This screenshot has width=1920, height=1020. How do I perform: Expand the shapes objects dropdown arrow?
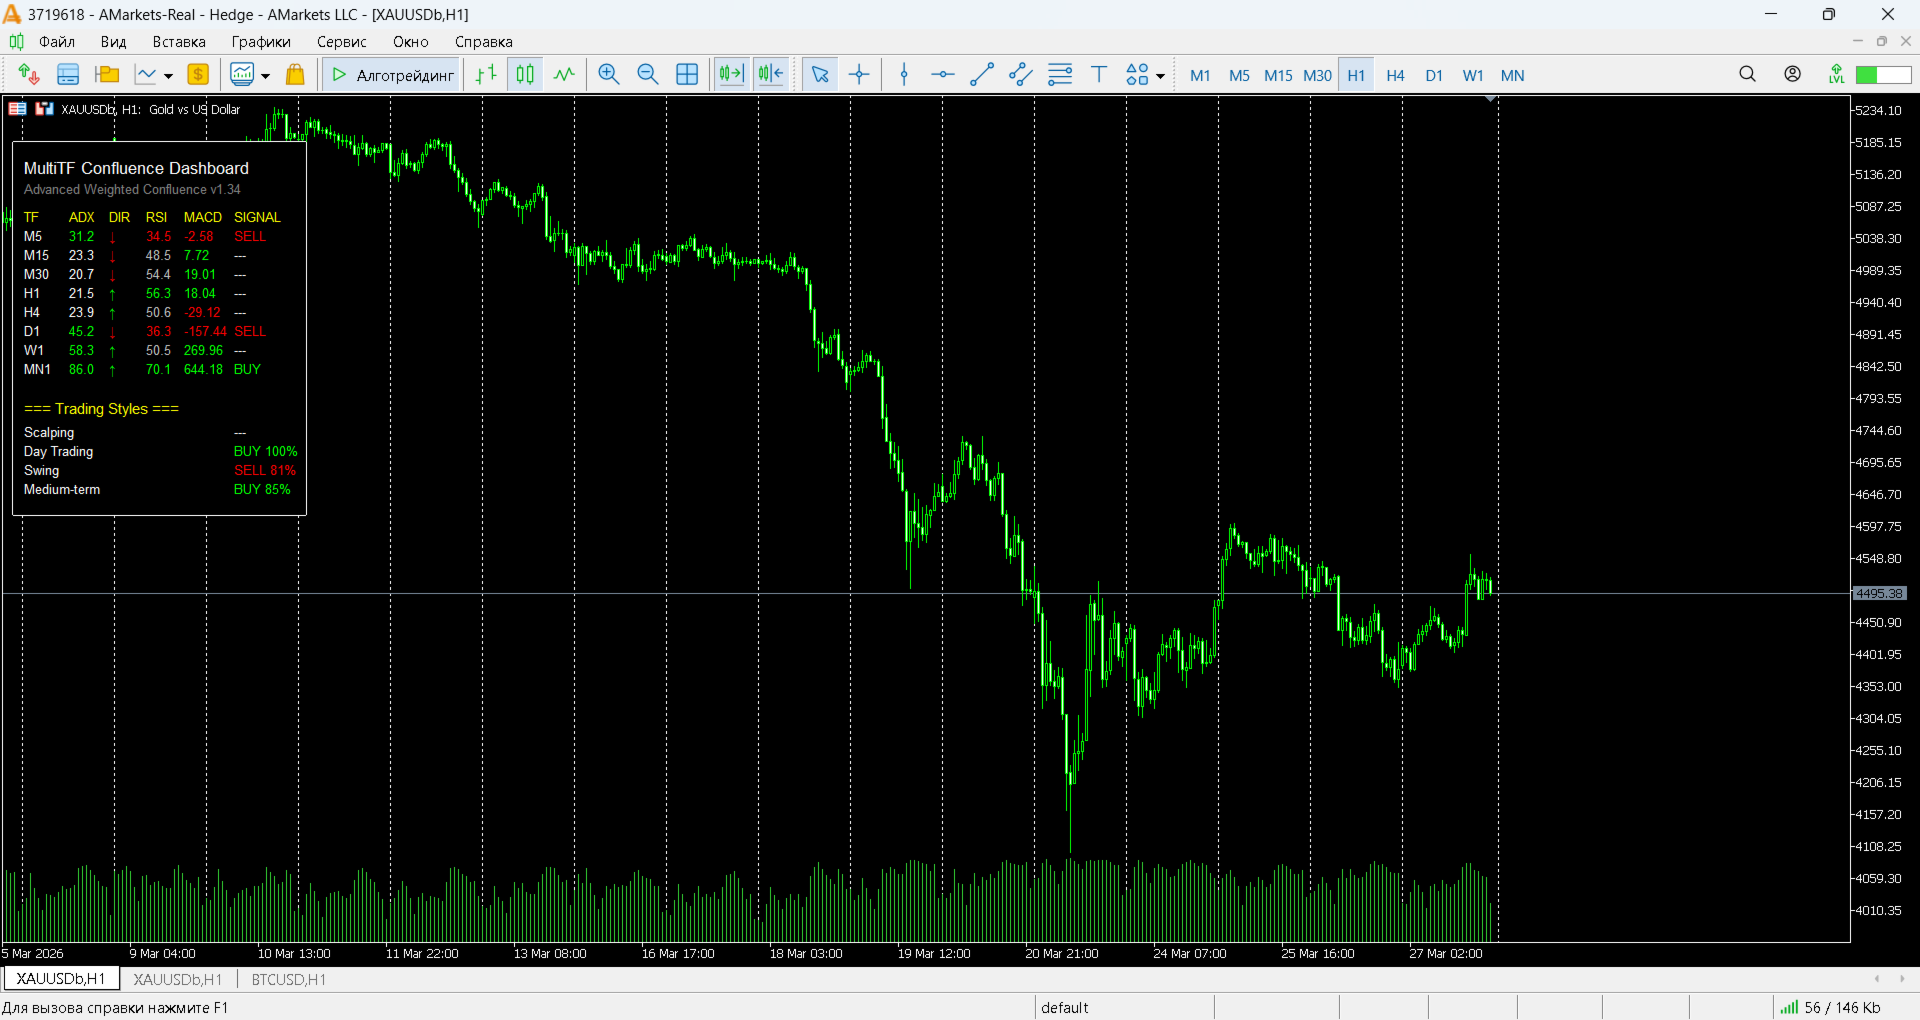pyautogui.click(x=1160, y=76)
